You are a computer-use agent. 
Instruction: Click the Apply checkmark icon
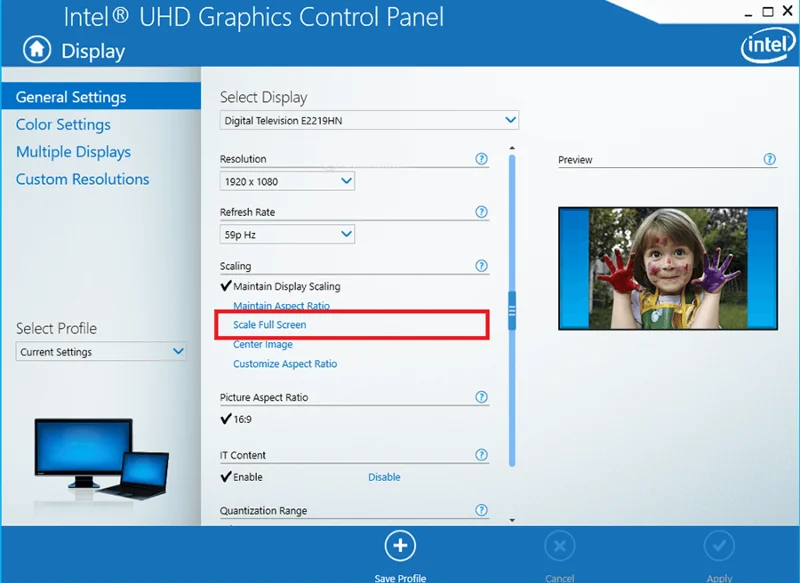[719, 546]
